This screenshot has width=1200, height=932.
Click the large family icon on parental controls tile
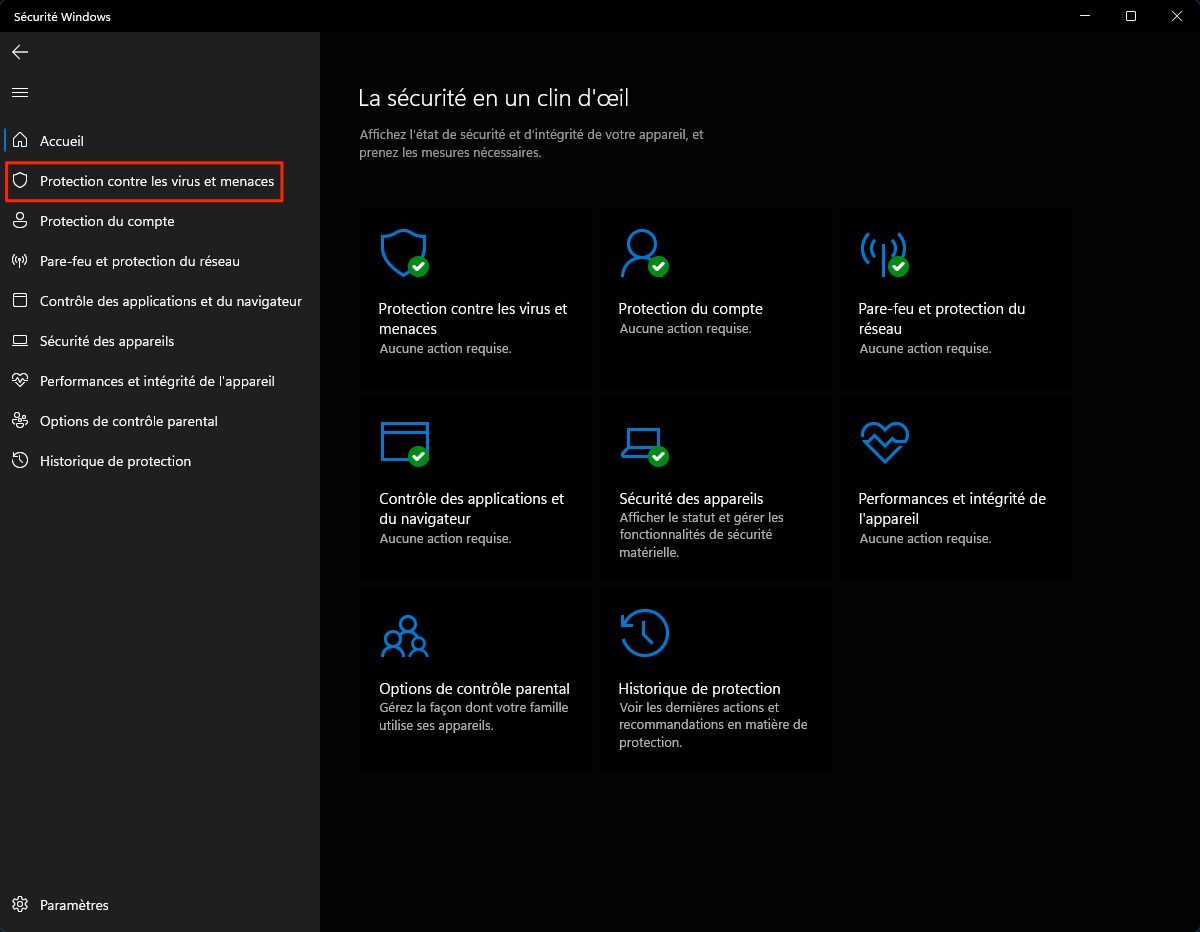click(404, 636)
